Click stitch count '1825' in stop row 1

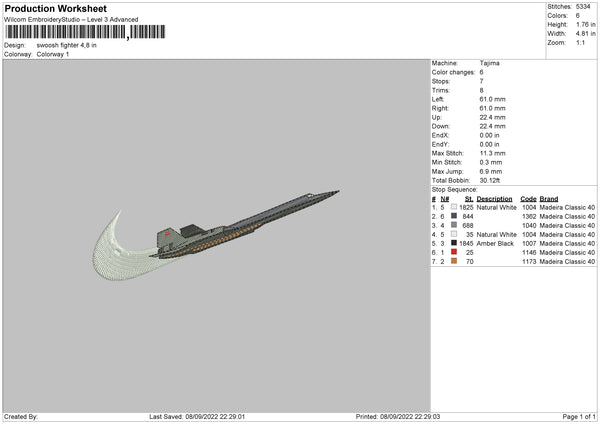pyautogui.click(x=466, y=207)
